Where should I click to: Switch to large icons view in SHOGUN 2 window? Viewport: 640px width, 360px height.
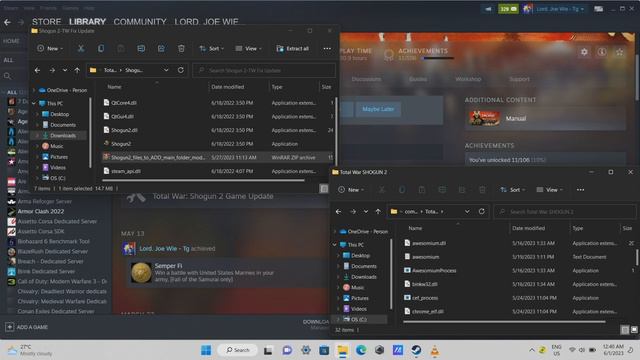click(x=634, y=330)
